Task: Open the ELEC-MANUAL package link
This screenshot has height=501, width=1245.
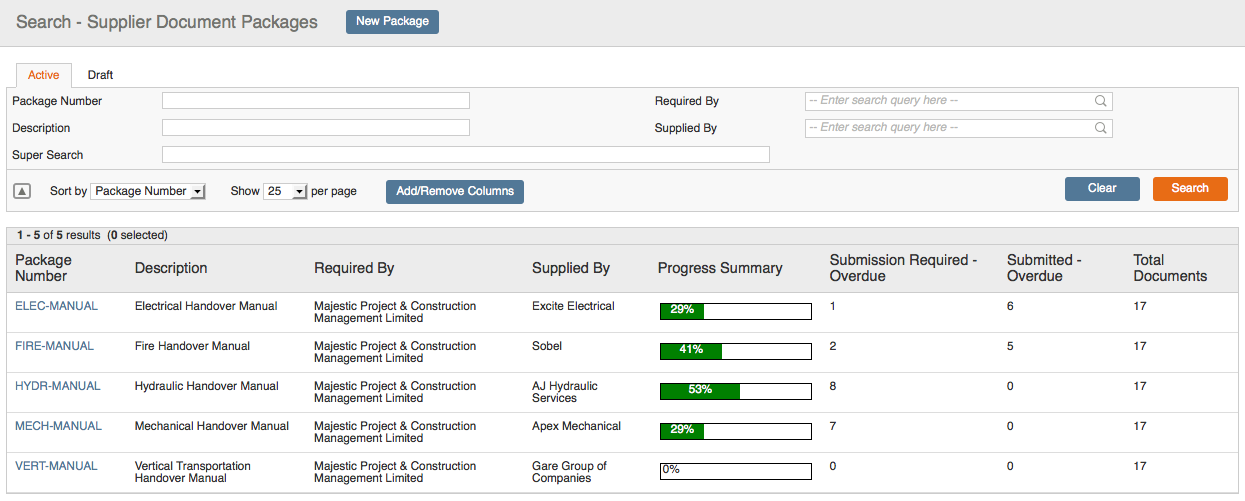Action: 56,306
